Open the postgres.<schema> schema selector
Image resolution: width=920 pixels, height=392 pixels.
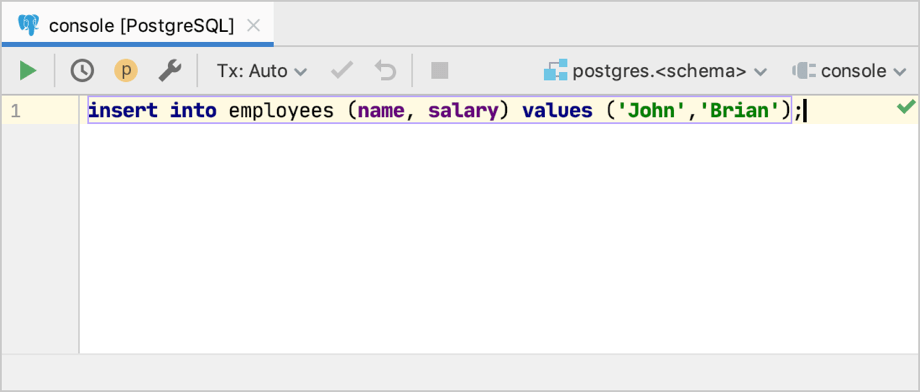tap(655, 71)
